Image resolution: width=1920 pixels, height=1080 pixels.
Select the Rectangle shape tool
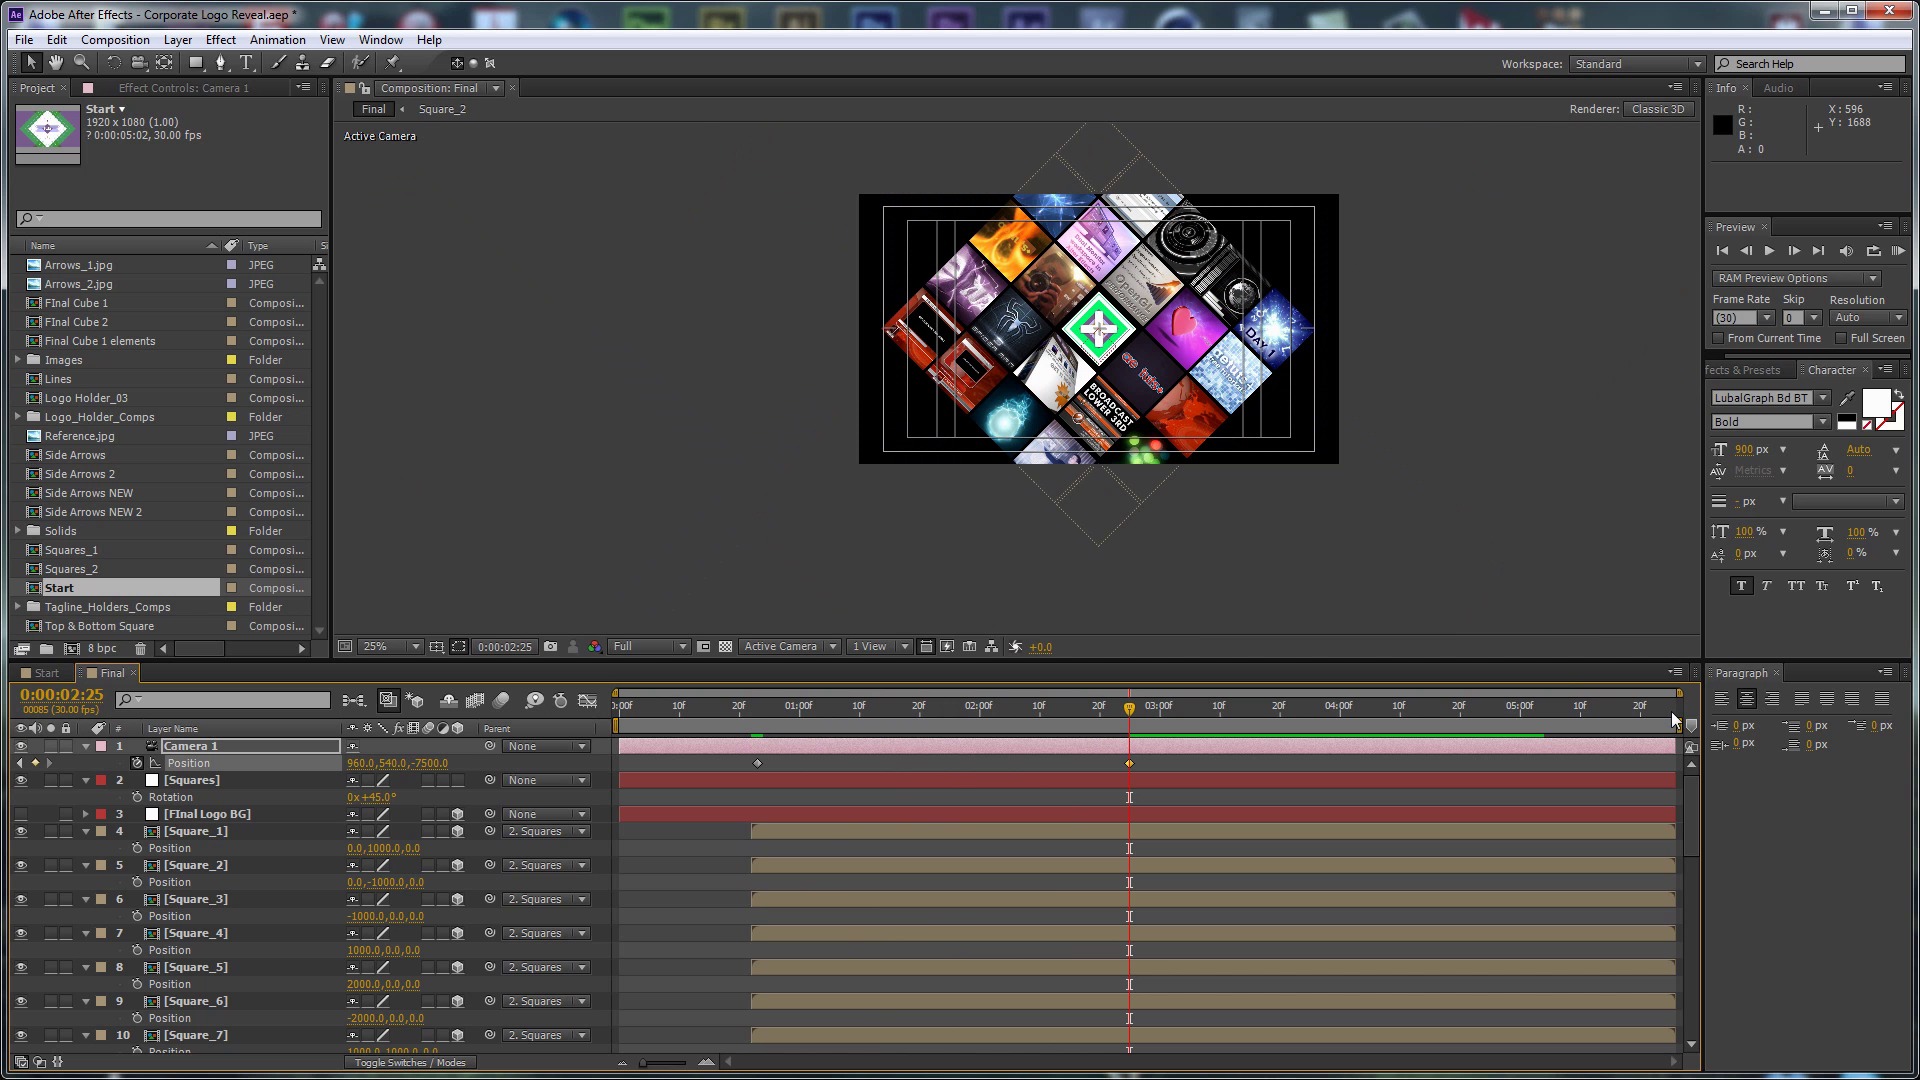click(x=196, y=63)
